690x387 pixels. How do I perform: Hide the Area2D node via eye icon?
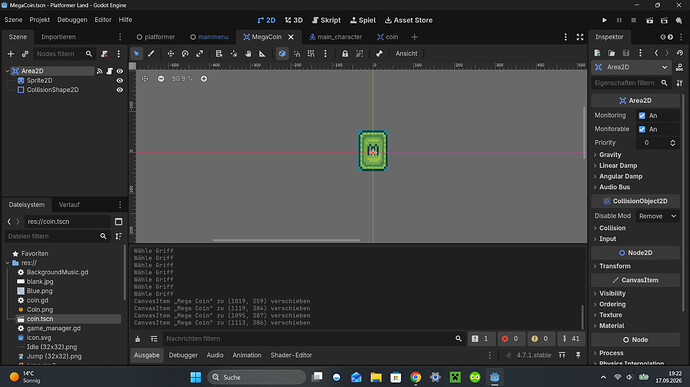(x=120, y=71)
